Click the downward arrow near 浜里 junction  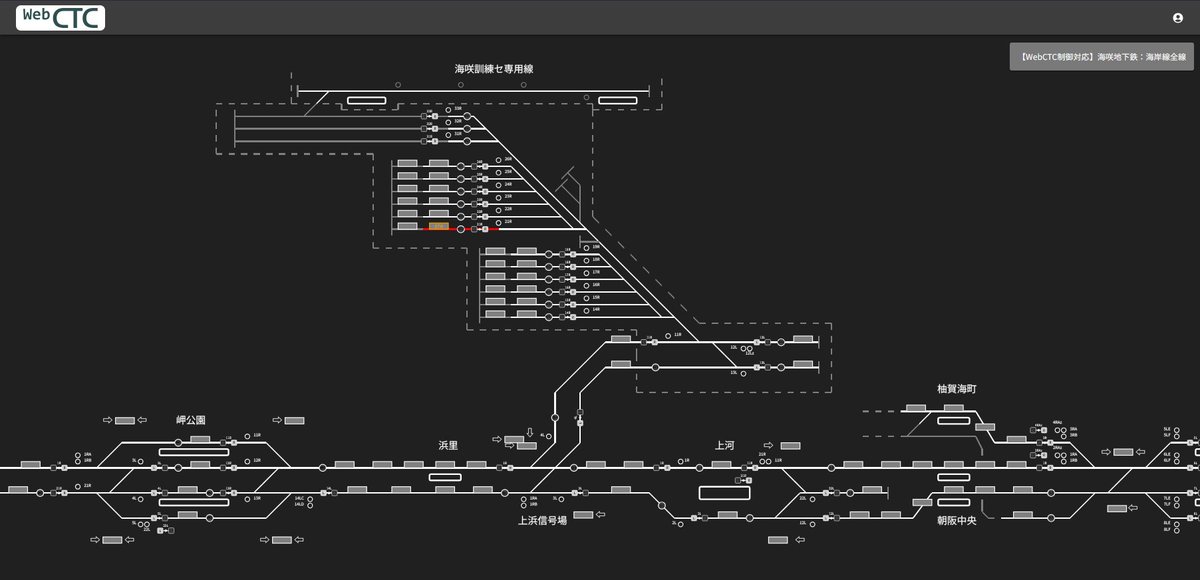click(x=530, y=431)
